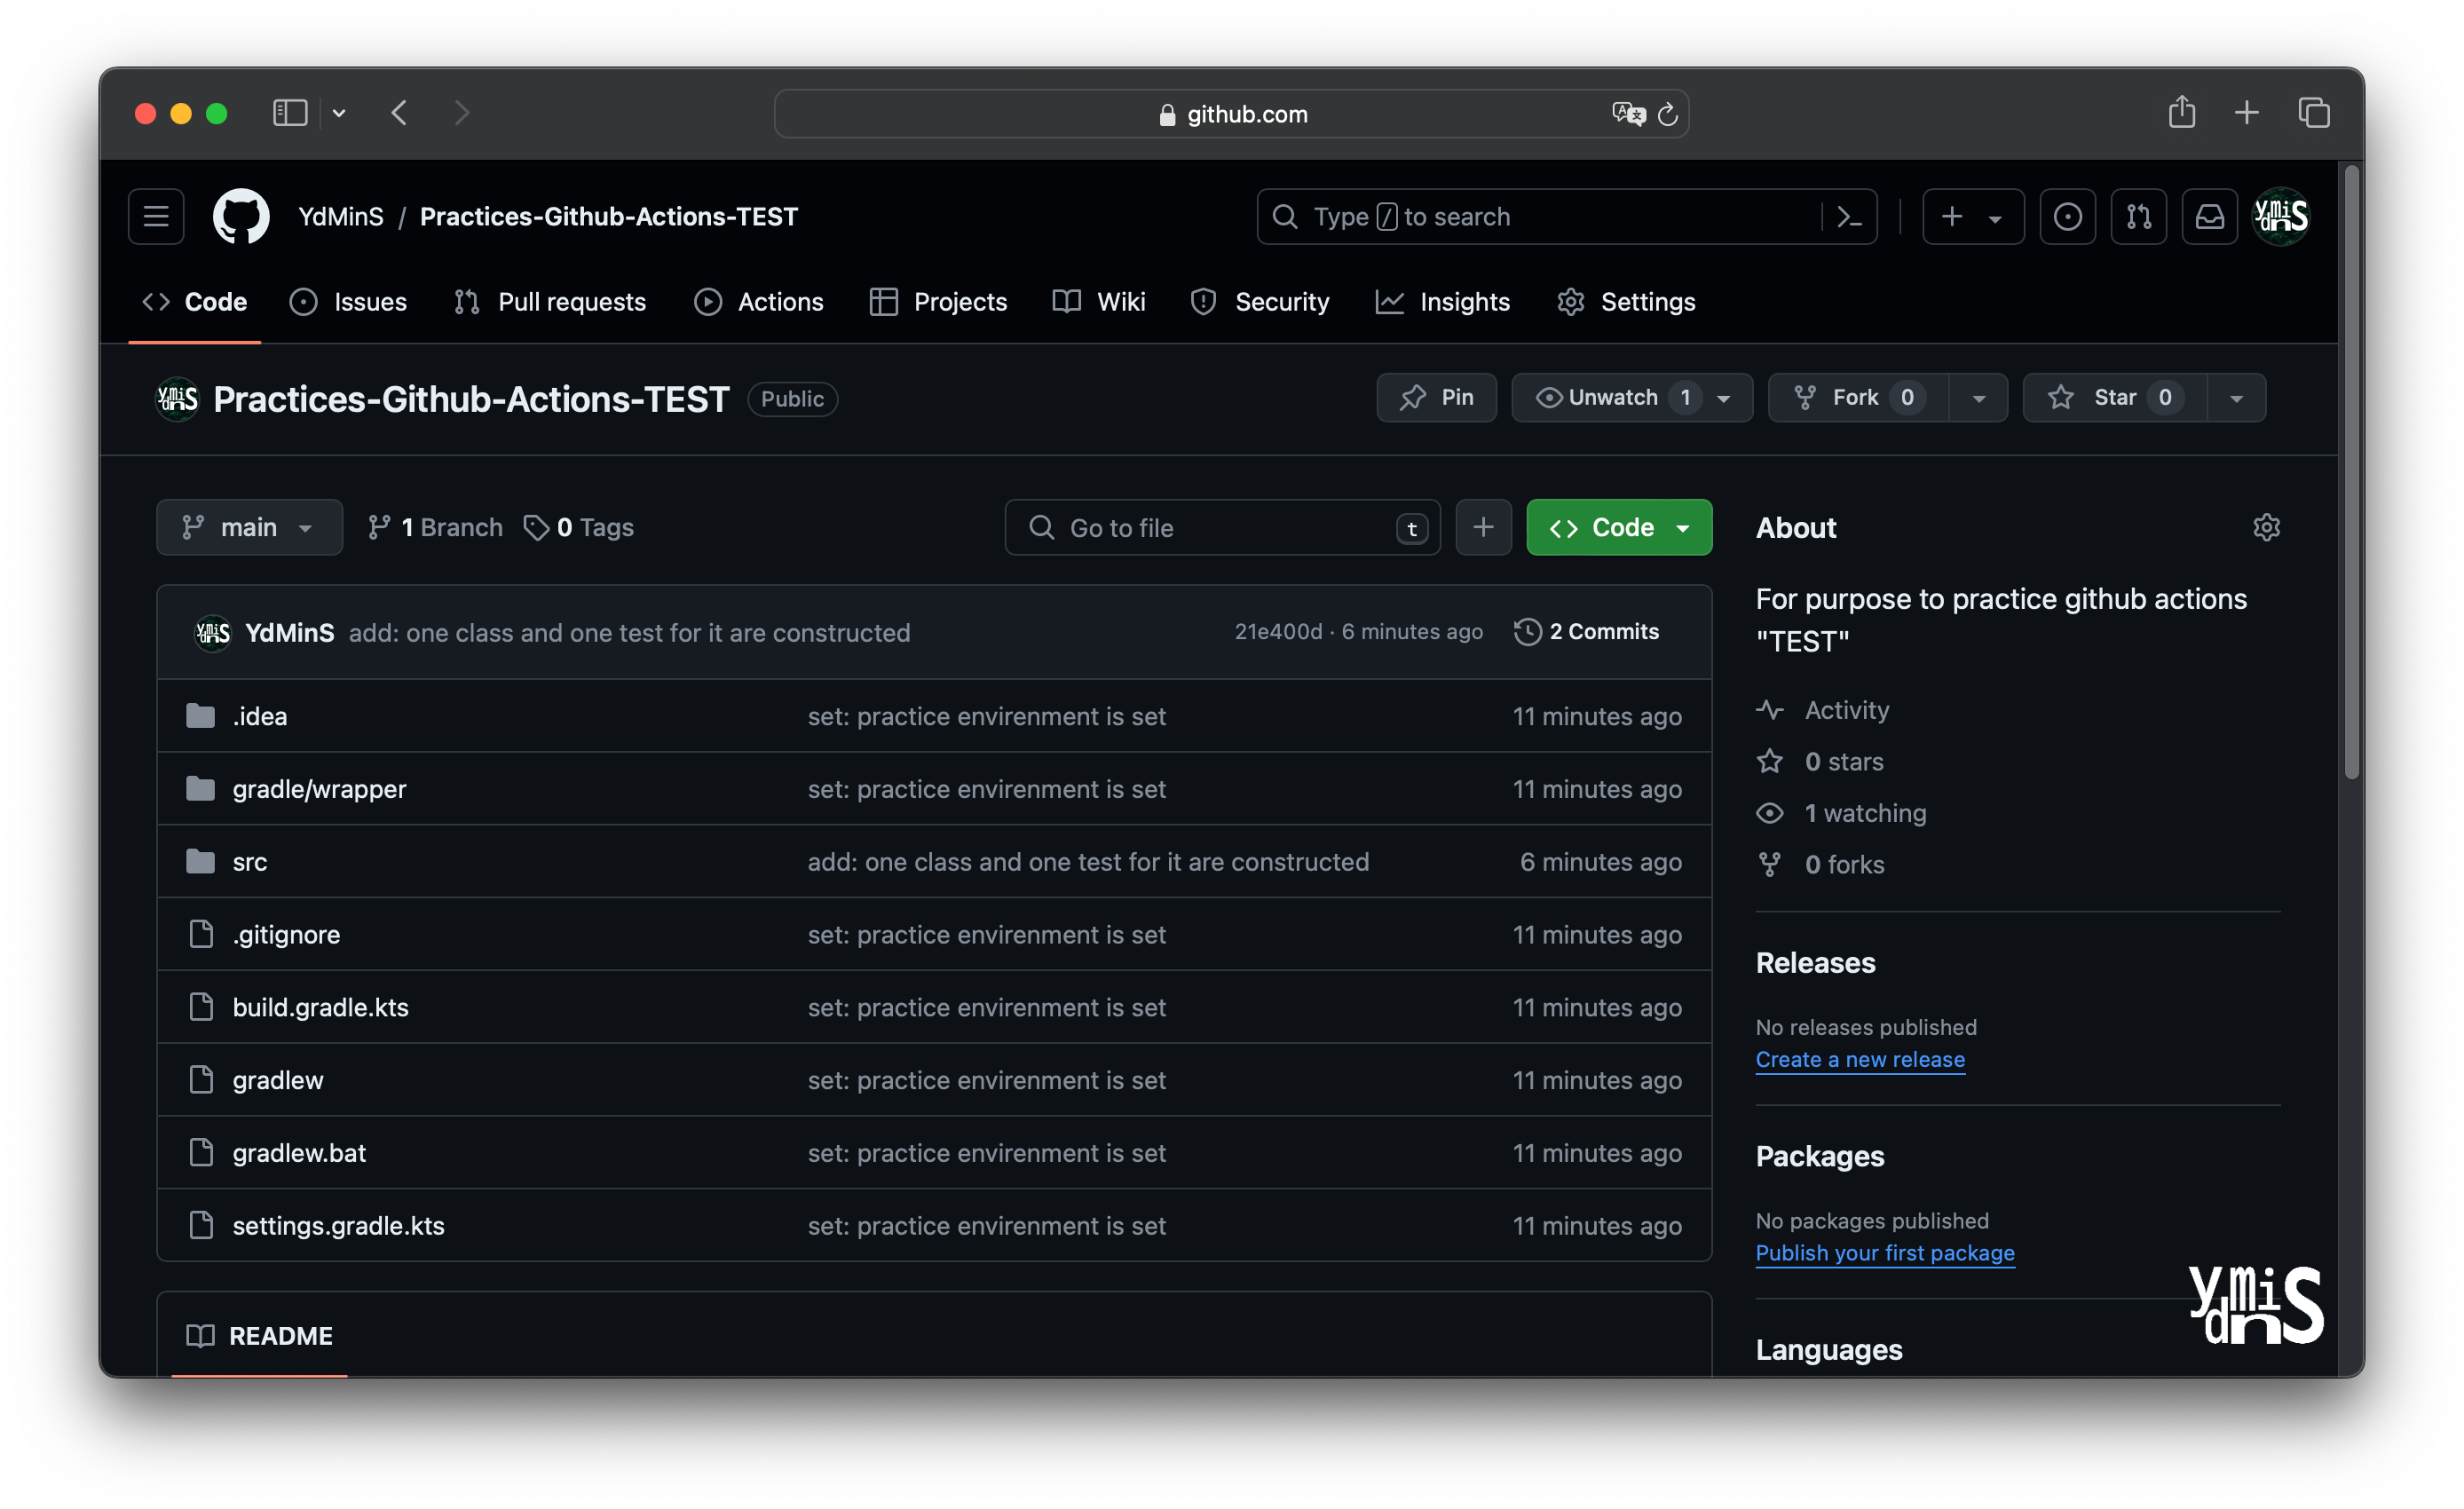Open the hamburger navigation menu

tap(155, 216)
